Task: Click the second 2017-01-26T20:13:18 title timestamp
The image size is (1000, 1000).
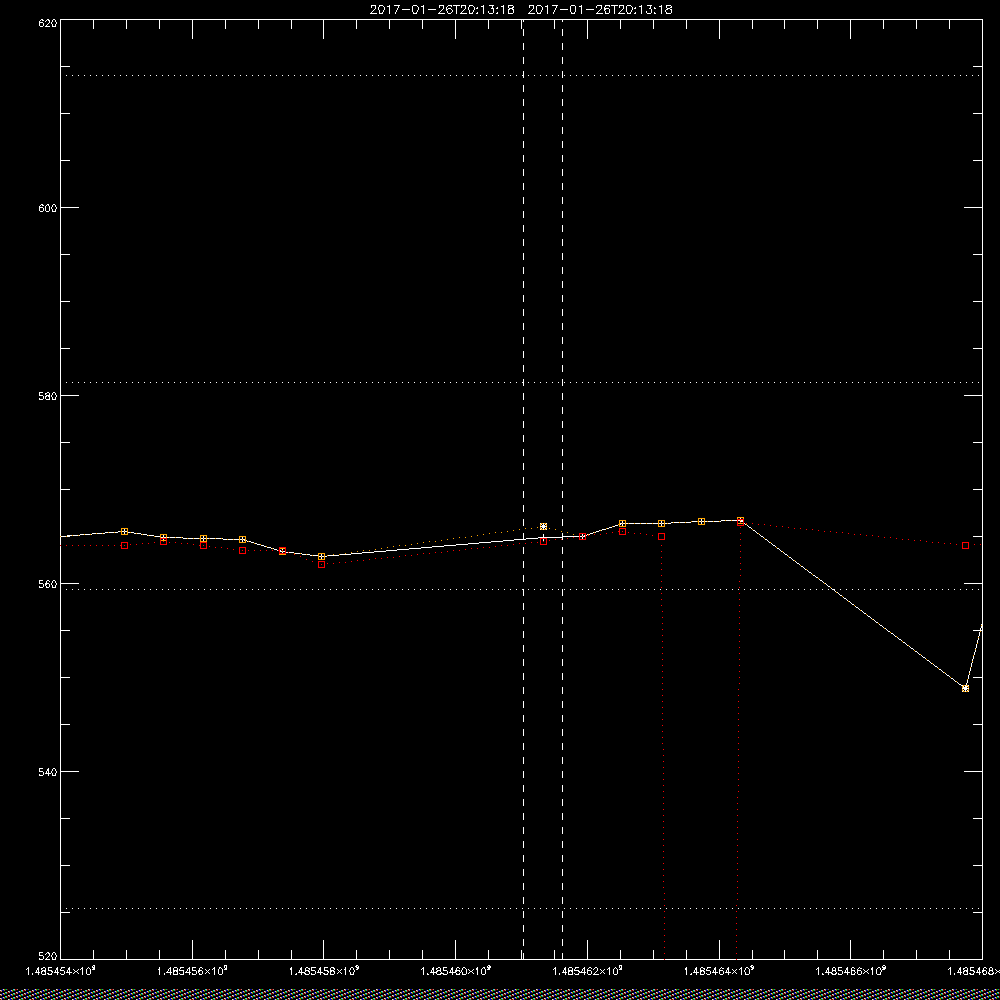Action: pos(600,10)
